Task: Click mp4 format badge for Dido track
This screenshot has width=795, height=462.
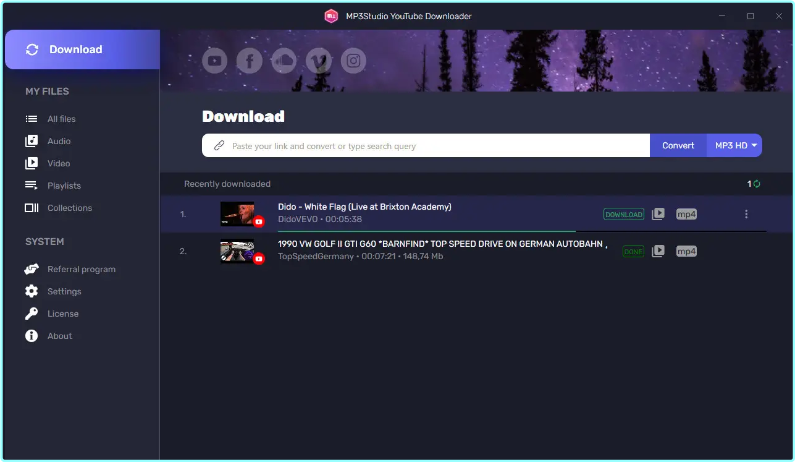Action: coord(686,214)
